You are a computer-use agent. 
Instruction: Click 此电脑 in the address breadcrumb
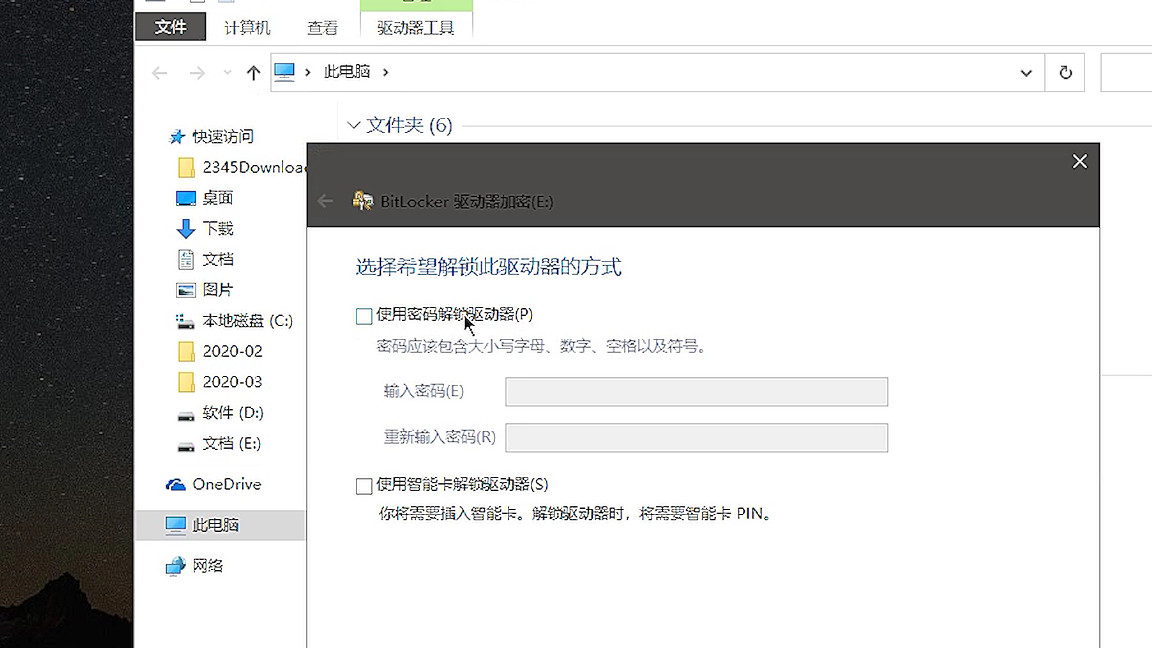point(347,72)
